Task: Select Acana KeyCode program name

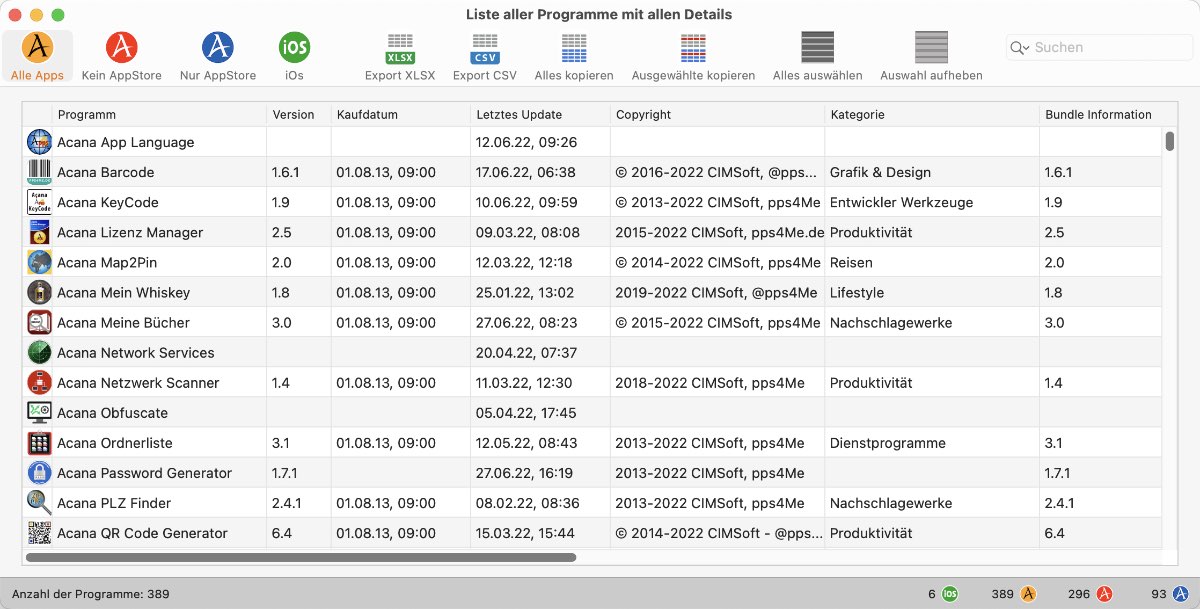Action: [x=108, y=203]
